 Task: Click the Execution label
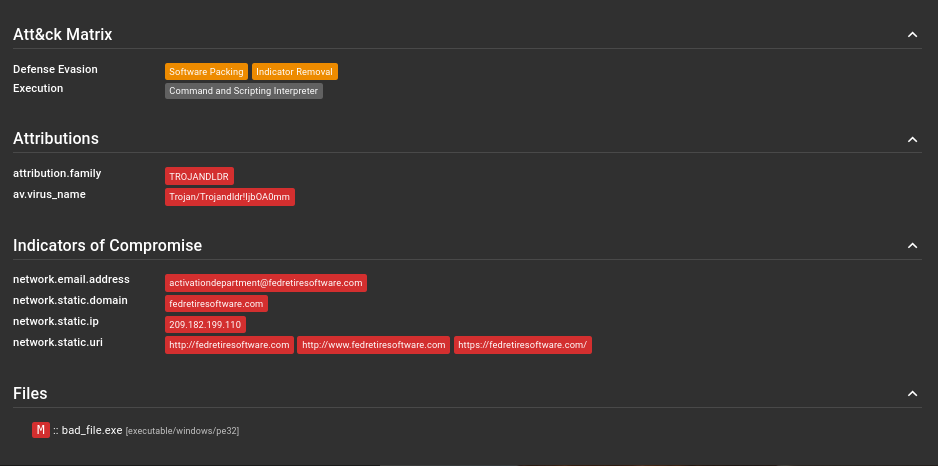pos(38,89)
